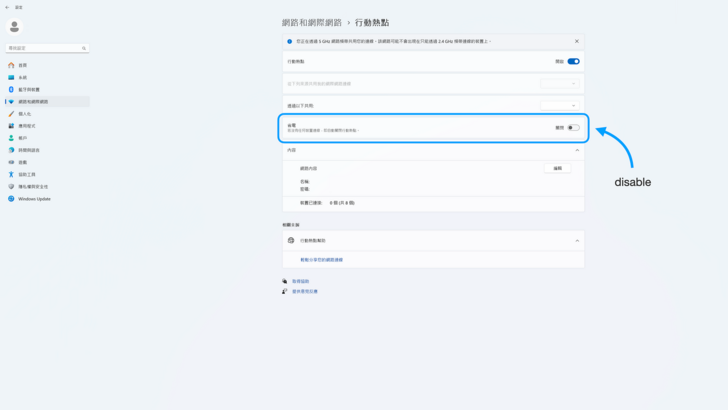Click the user account avatar

tap(14, 26)
